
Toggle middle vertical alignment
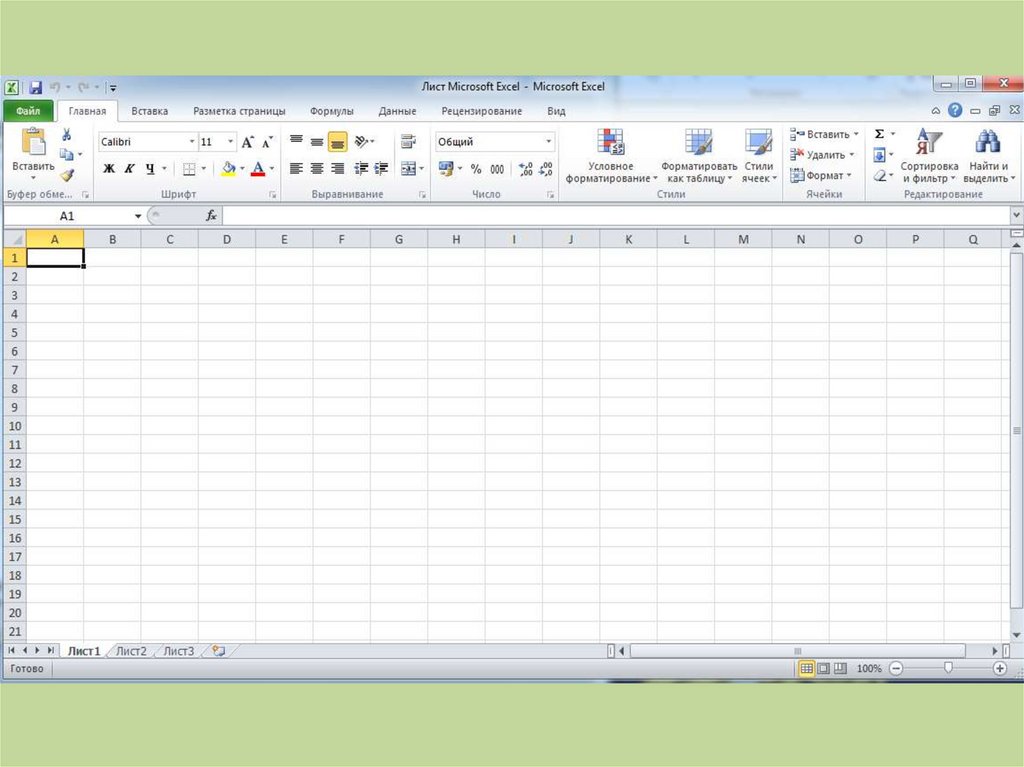pyautogui.click(x=317, y=141)
